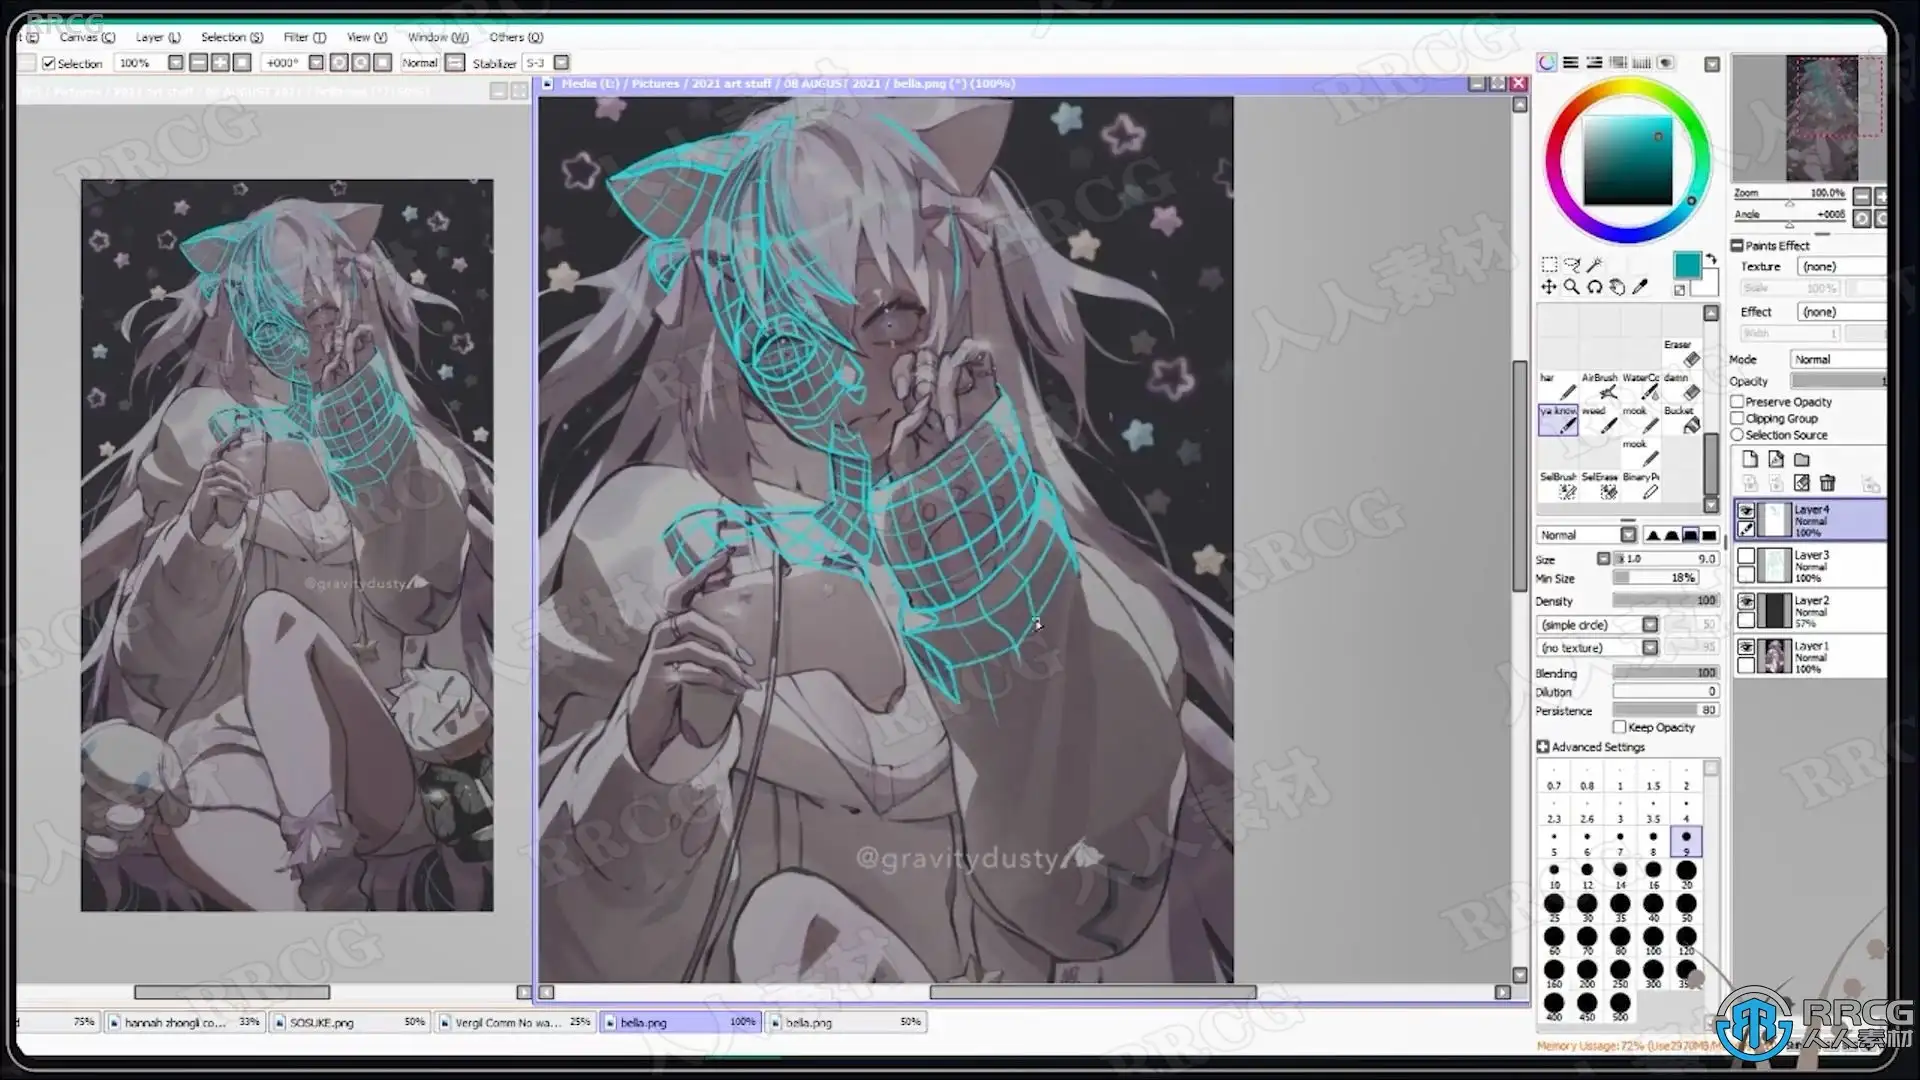Select the Zoom magnifier tool
This screenshot has height=1080, width=1920.
(x=1571, y=287)
